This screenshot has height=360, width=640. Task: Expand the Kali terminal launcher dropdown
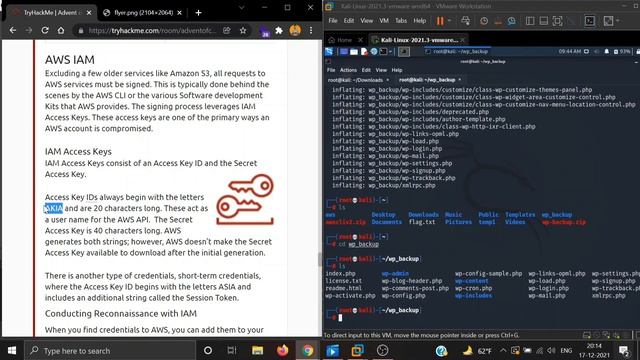pos(391,51)
